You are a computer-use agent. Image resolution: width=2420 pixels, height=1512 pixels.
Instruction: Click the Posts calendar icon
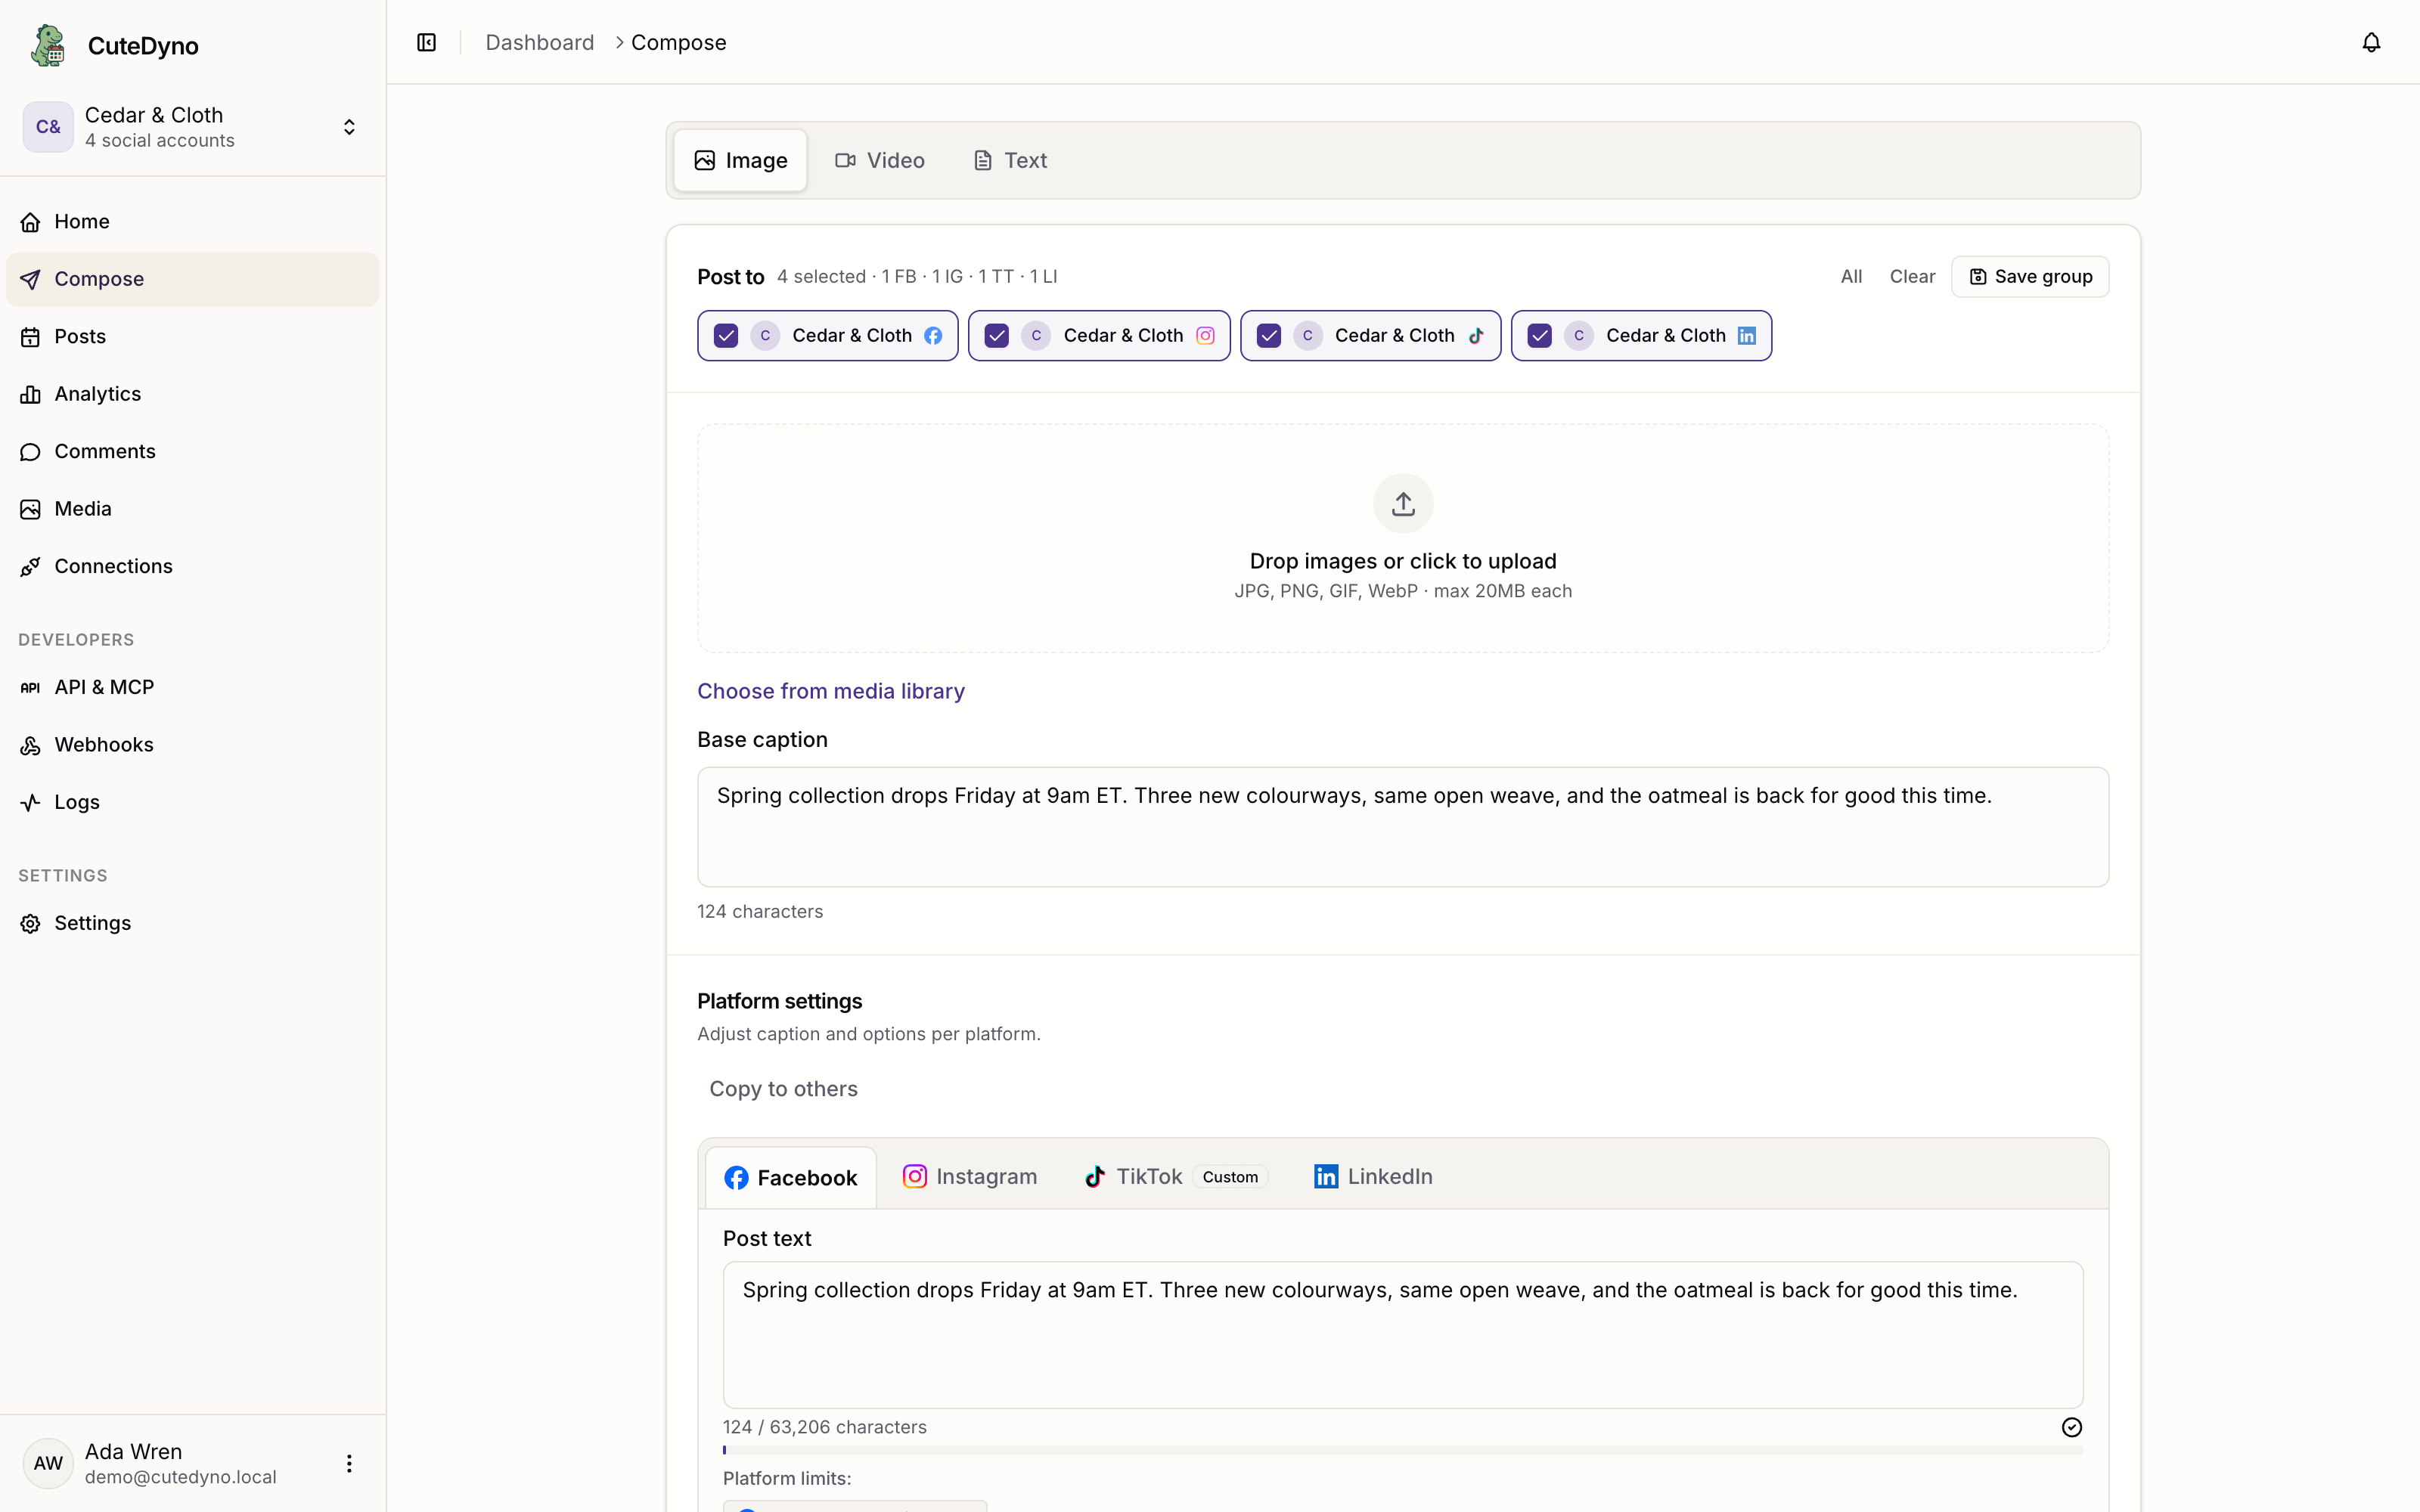coord(31,337)
